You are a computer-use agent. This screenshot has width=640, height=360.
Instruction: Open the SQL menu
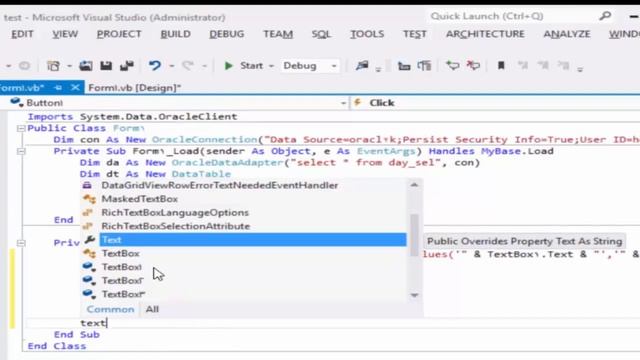click(321, 34)
